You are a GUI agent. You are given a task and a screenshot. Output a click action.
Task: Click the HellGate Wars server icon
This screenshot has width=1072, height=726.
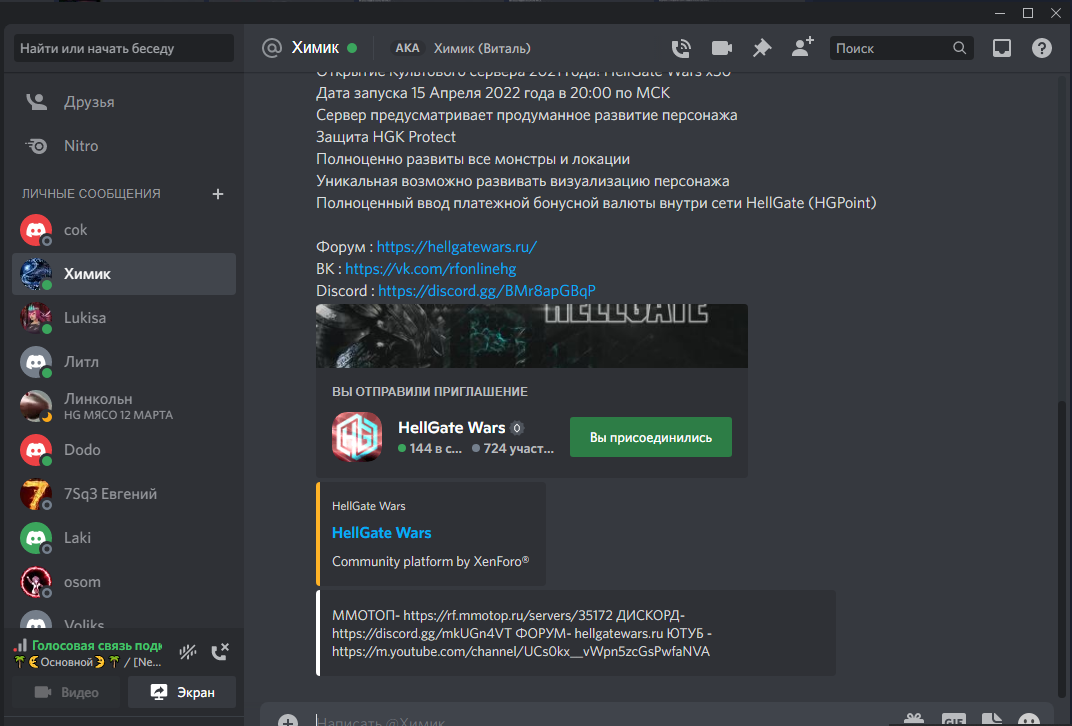coord(357,437)
